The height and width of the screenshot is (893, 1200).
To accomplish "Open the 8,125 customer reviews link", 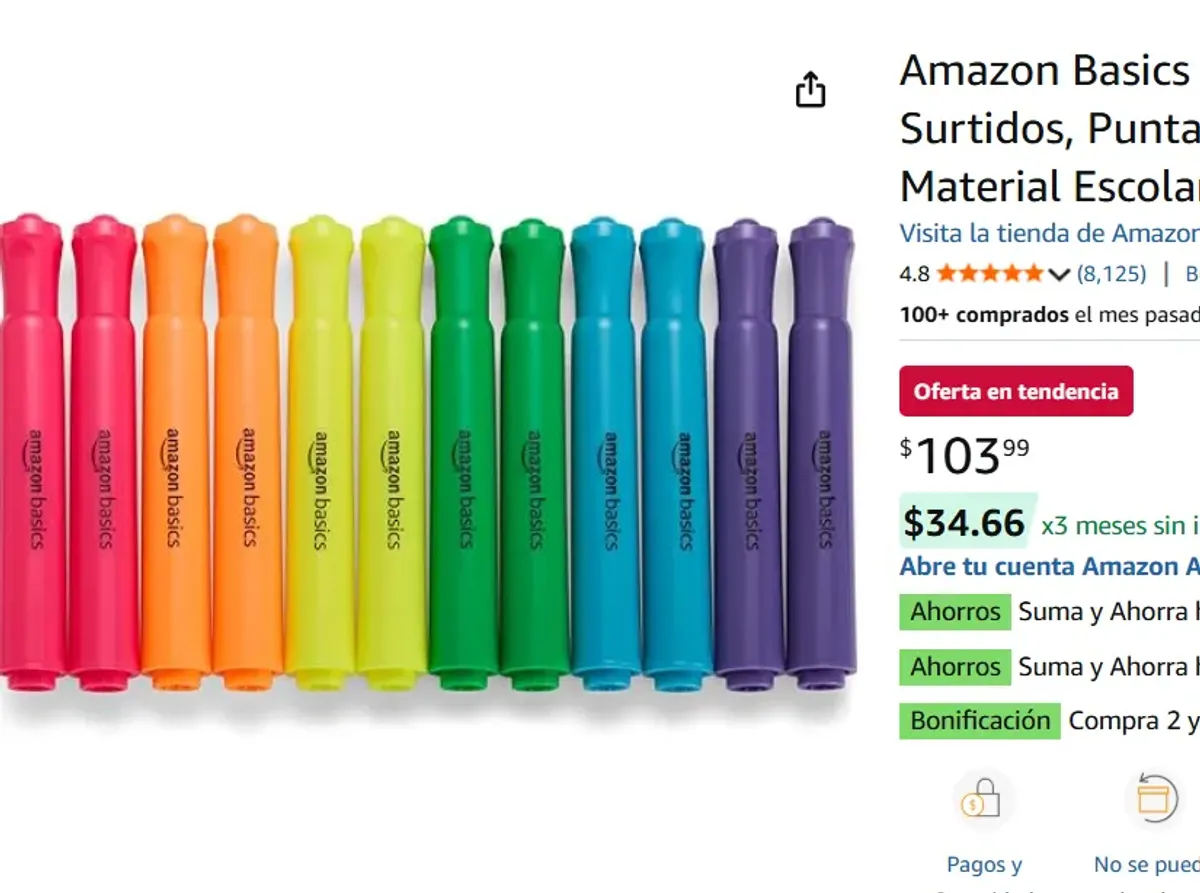I will coord(1111,273).
